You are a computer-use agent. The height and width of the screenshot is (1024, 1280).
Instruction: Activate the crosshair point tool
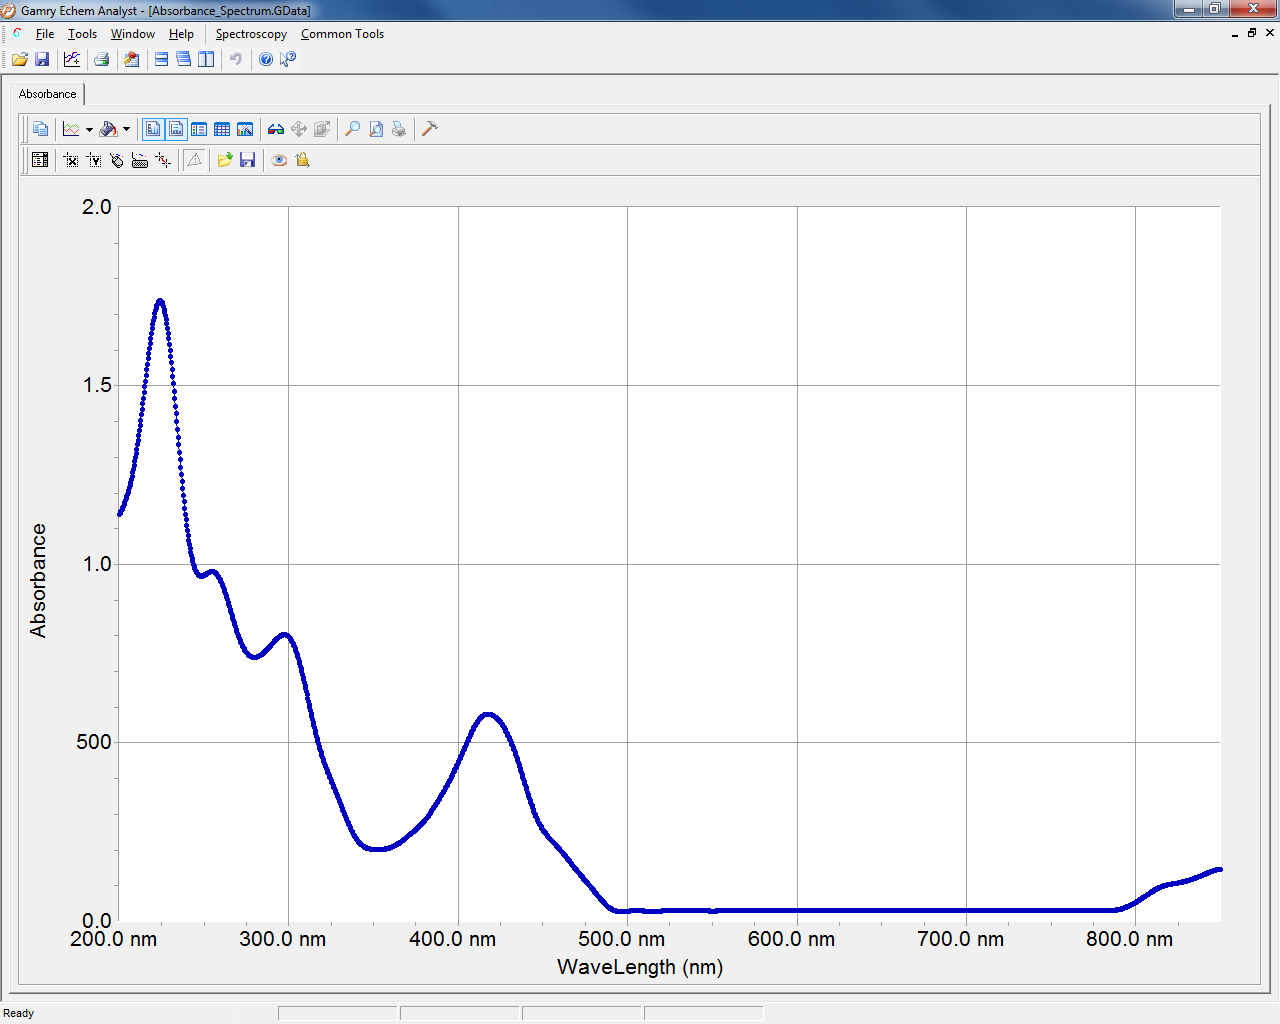pyautogui.click(x=163, y=160)
